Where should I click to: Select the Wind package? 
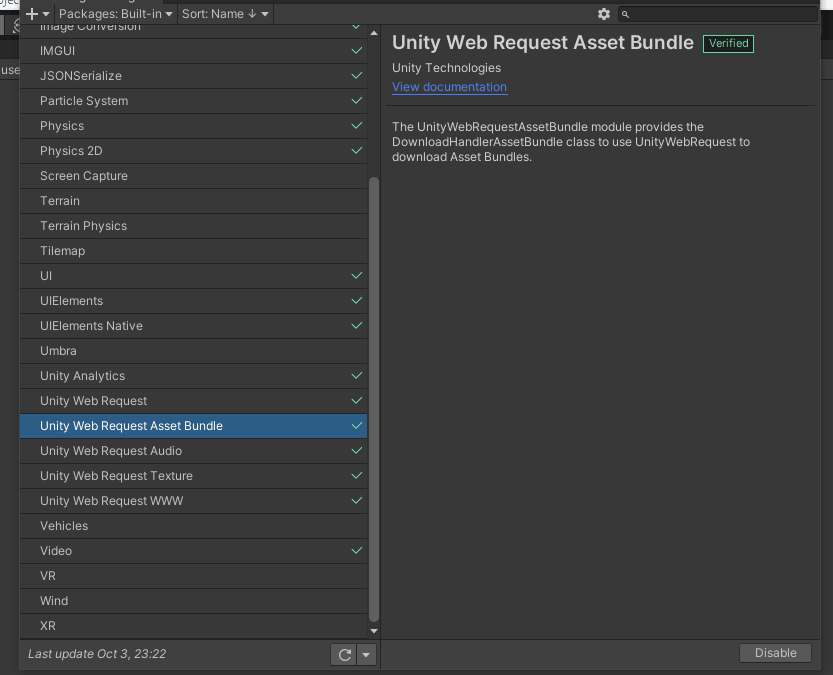tap(193, 601)
